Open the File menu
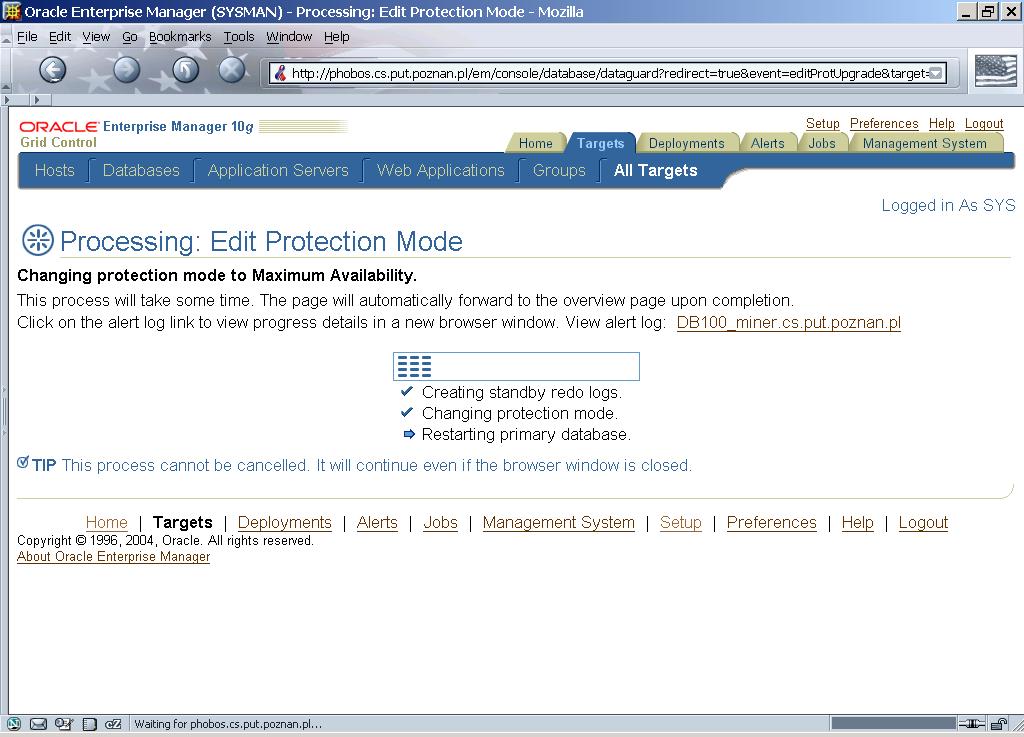The height and width of the screenshot is (737, 1024). point(27,37)
